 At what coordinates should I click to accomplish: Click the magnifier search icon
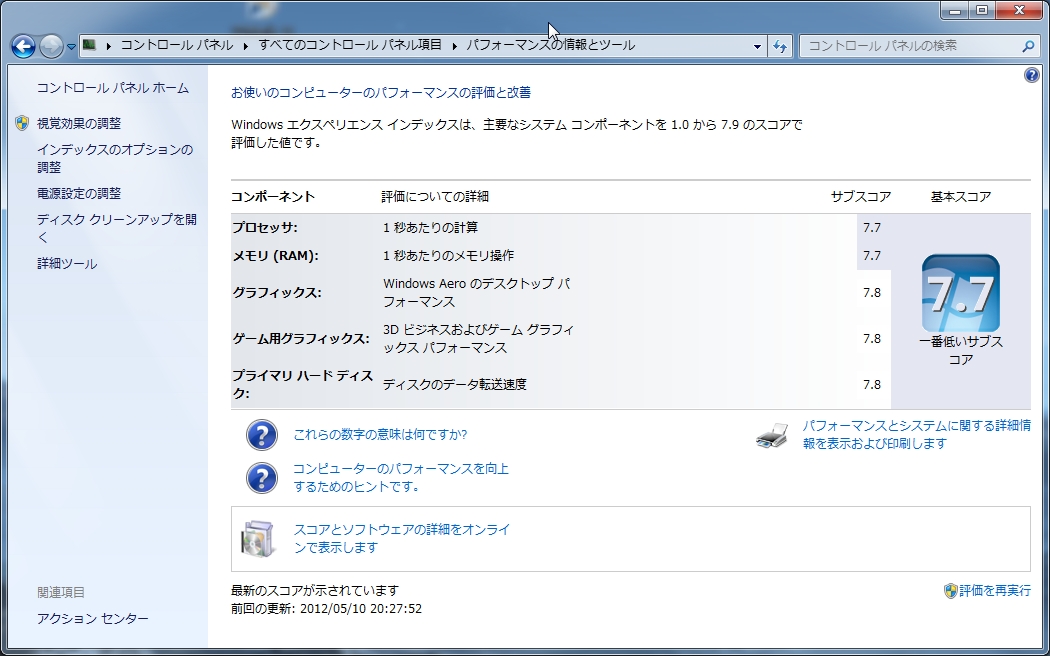pyautogui.click(x=1029, y=46)
